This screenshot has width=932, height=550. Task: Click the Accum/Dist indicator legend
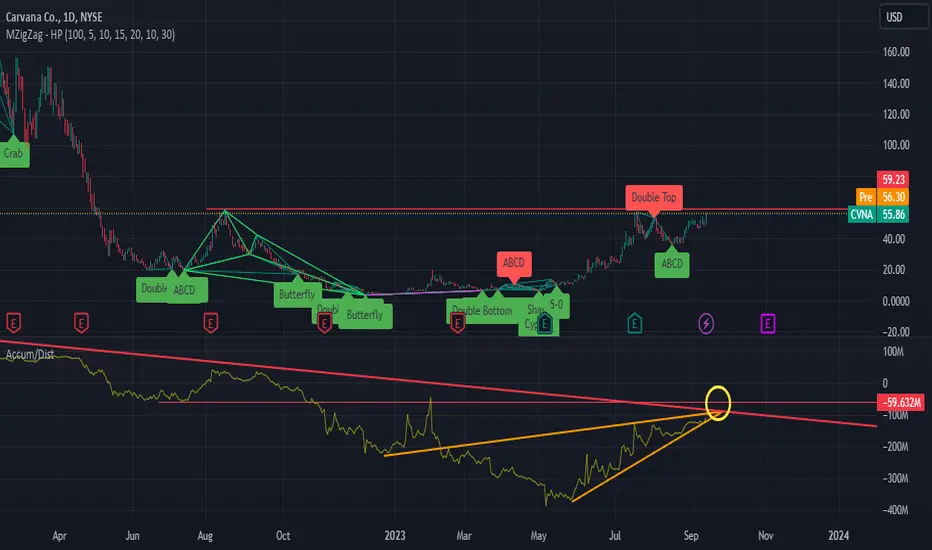click(30, 354)
